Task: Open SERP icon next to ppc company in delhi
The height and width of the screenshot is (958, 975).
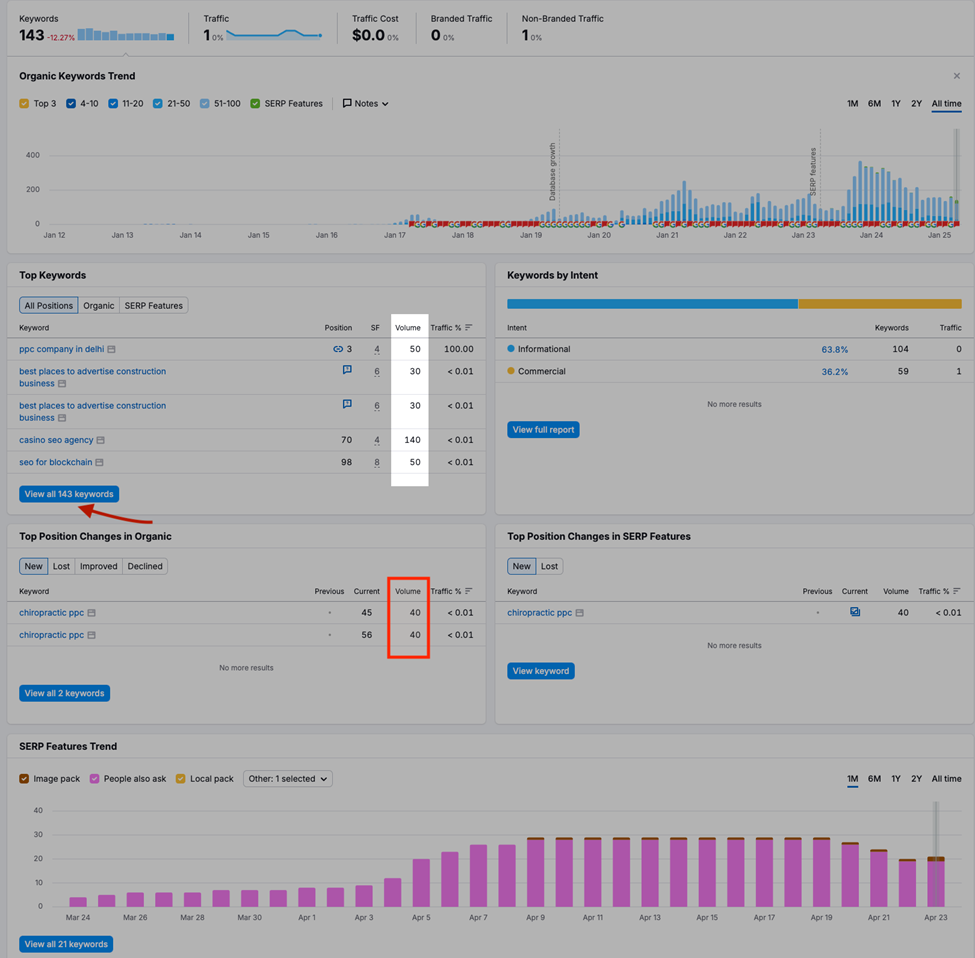Action: pos(111,349)
